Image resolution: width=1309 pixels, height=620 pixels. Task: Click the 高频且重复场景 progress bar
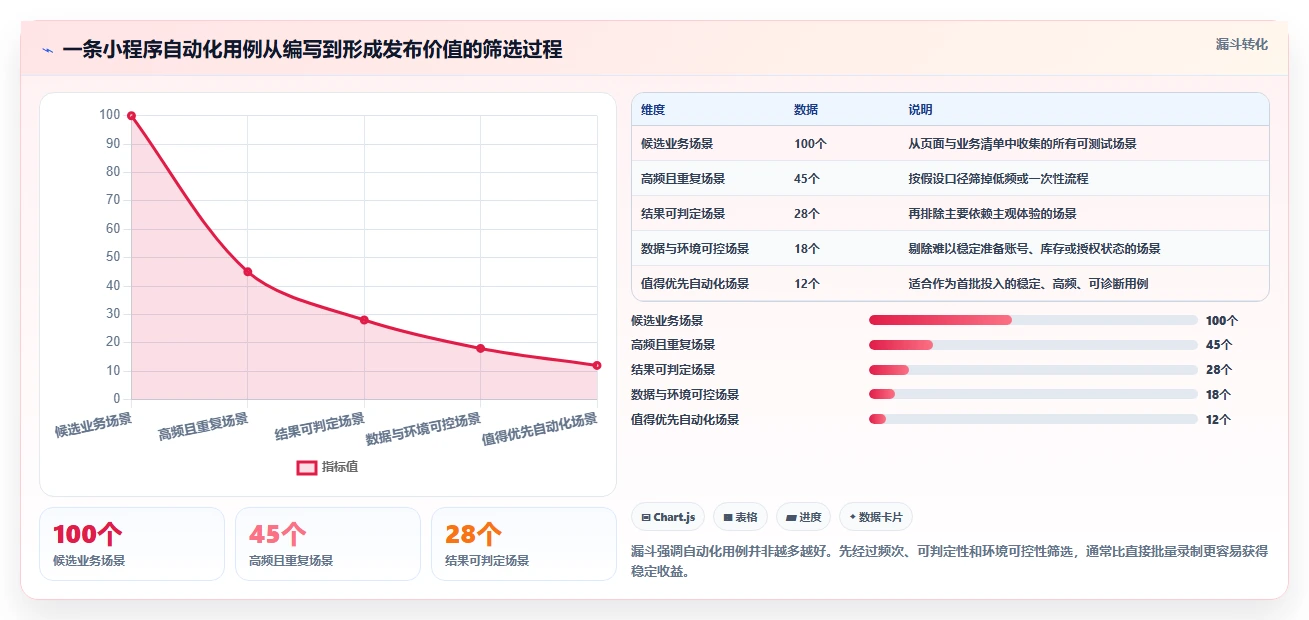(1033, 345)
